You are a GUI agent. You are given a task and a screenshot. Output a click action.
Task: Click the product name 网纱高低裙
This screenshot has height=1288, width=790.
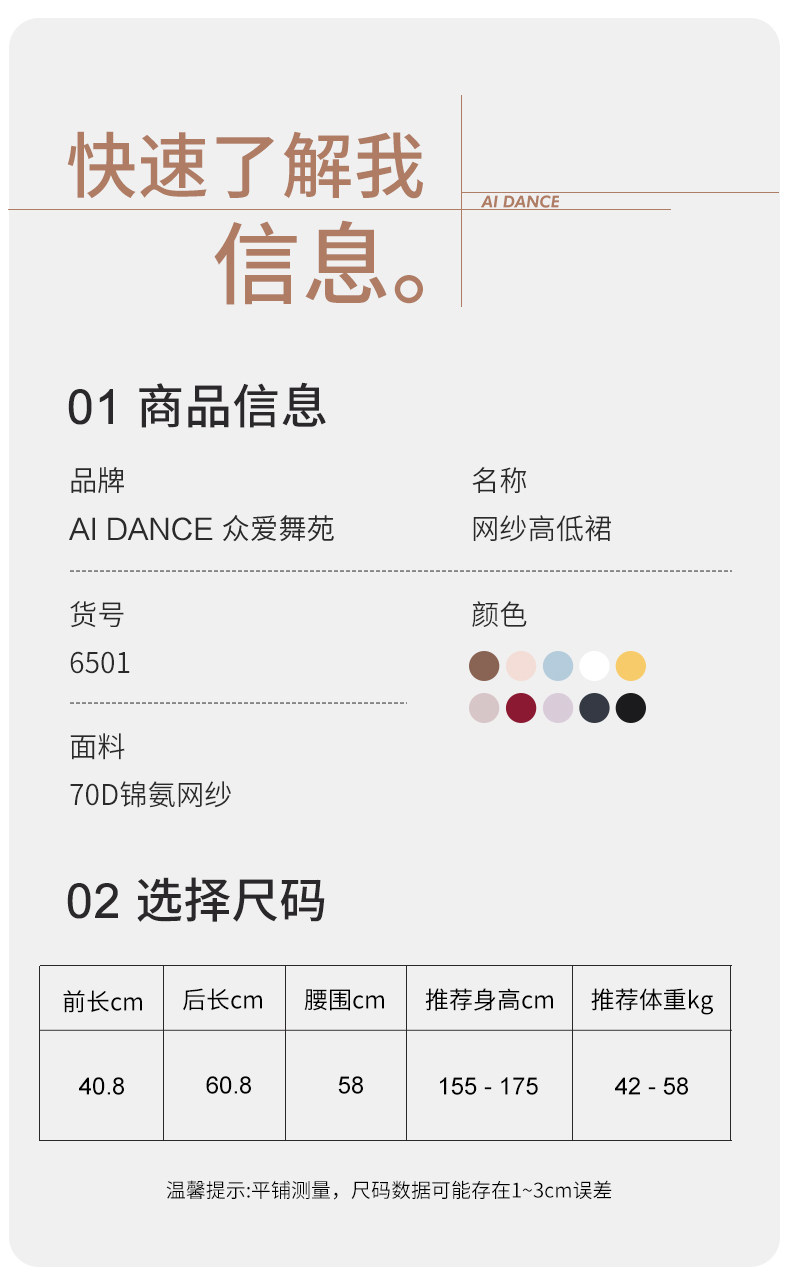(x=541, y=529)
